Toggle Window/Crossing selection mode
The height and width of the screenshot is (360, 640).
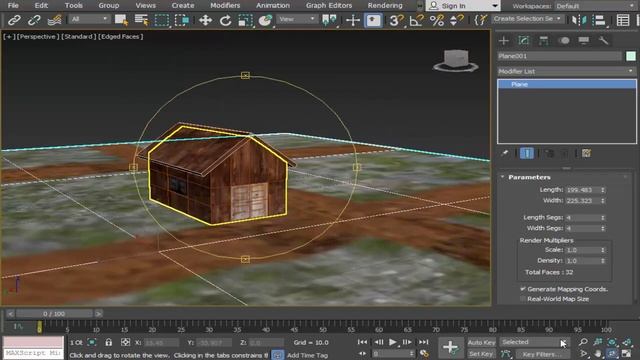(x=182, y=20)
